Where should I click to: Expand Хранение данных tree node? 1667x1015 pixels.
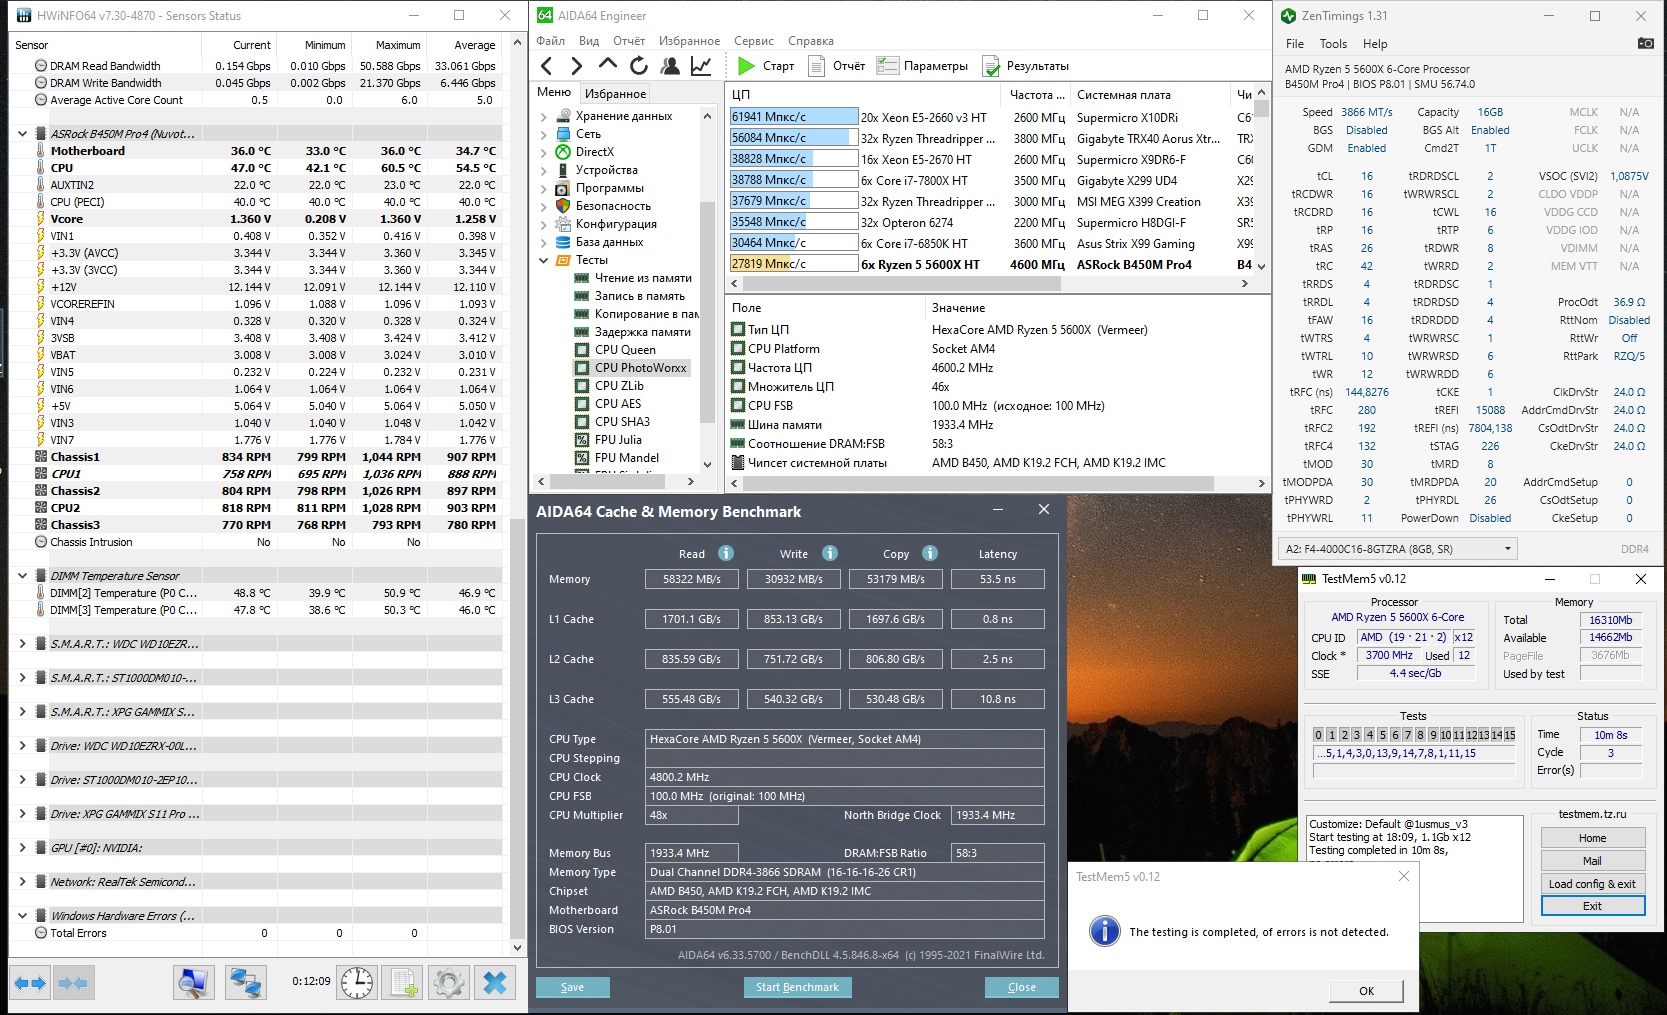pyautogui.click(x=544, y=116)
